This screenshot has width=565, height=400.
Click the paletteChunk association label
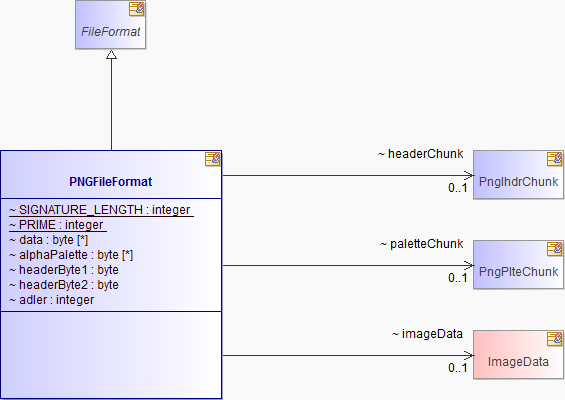click(422, 244)
